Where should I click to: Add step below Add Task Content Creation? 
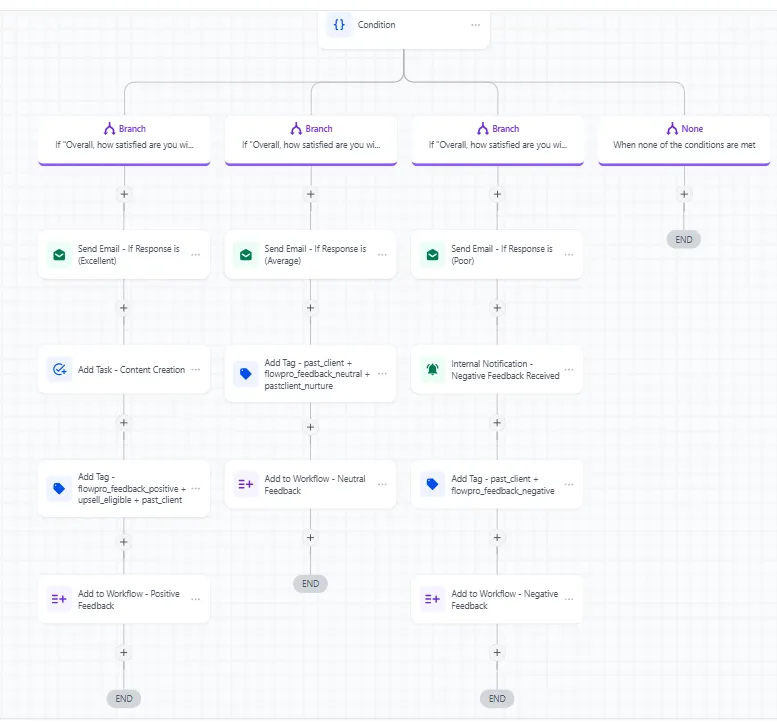pos(124,423)
